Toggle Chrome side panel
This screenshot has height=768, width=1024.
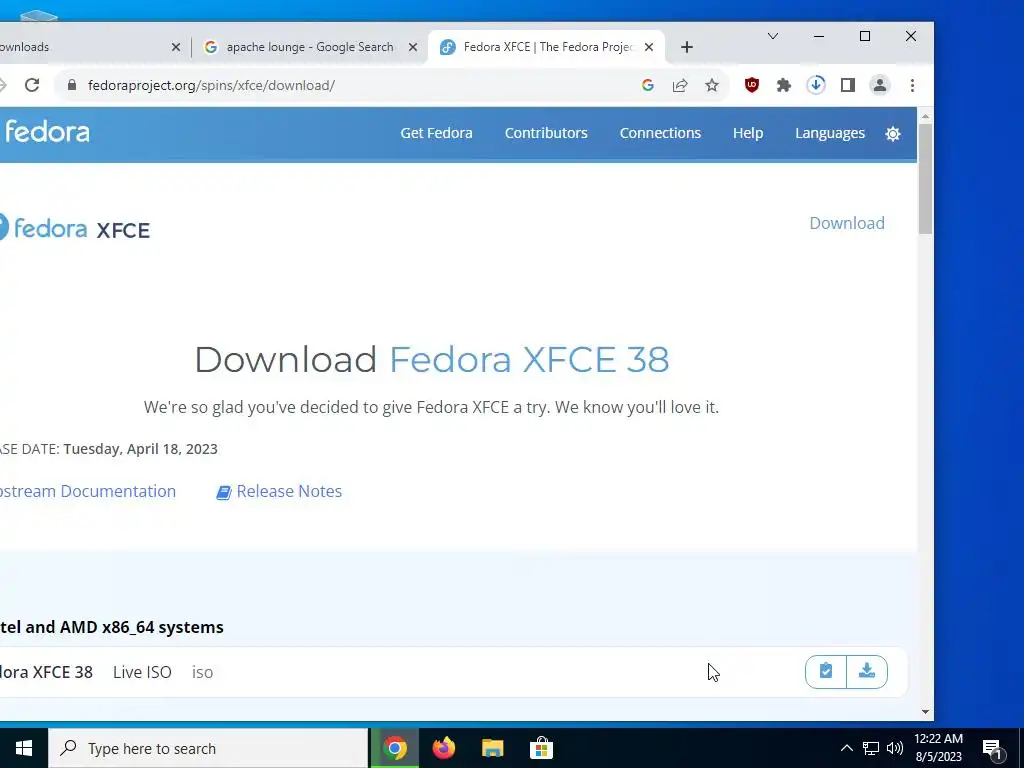click(x=848, y=85)
